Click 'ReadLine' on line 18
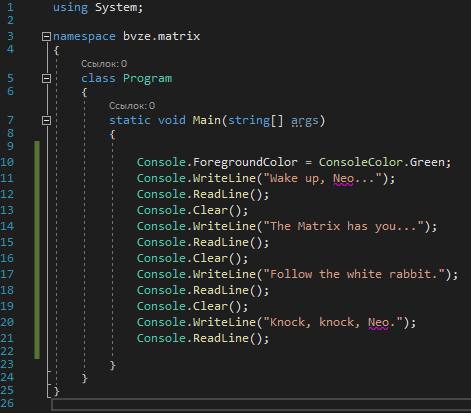This screenshot has height=413, width=471. [221, 290]
